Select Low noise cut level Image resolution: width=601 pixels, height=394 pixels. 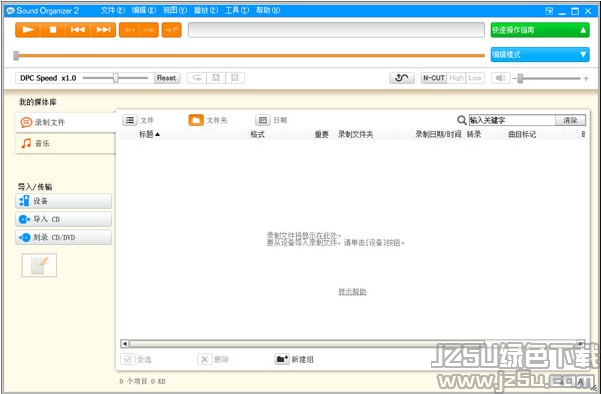(475, 78)
